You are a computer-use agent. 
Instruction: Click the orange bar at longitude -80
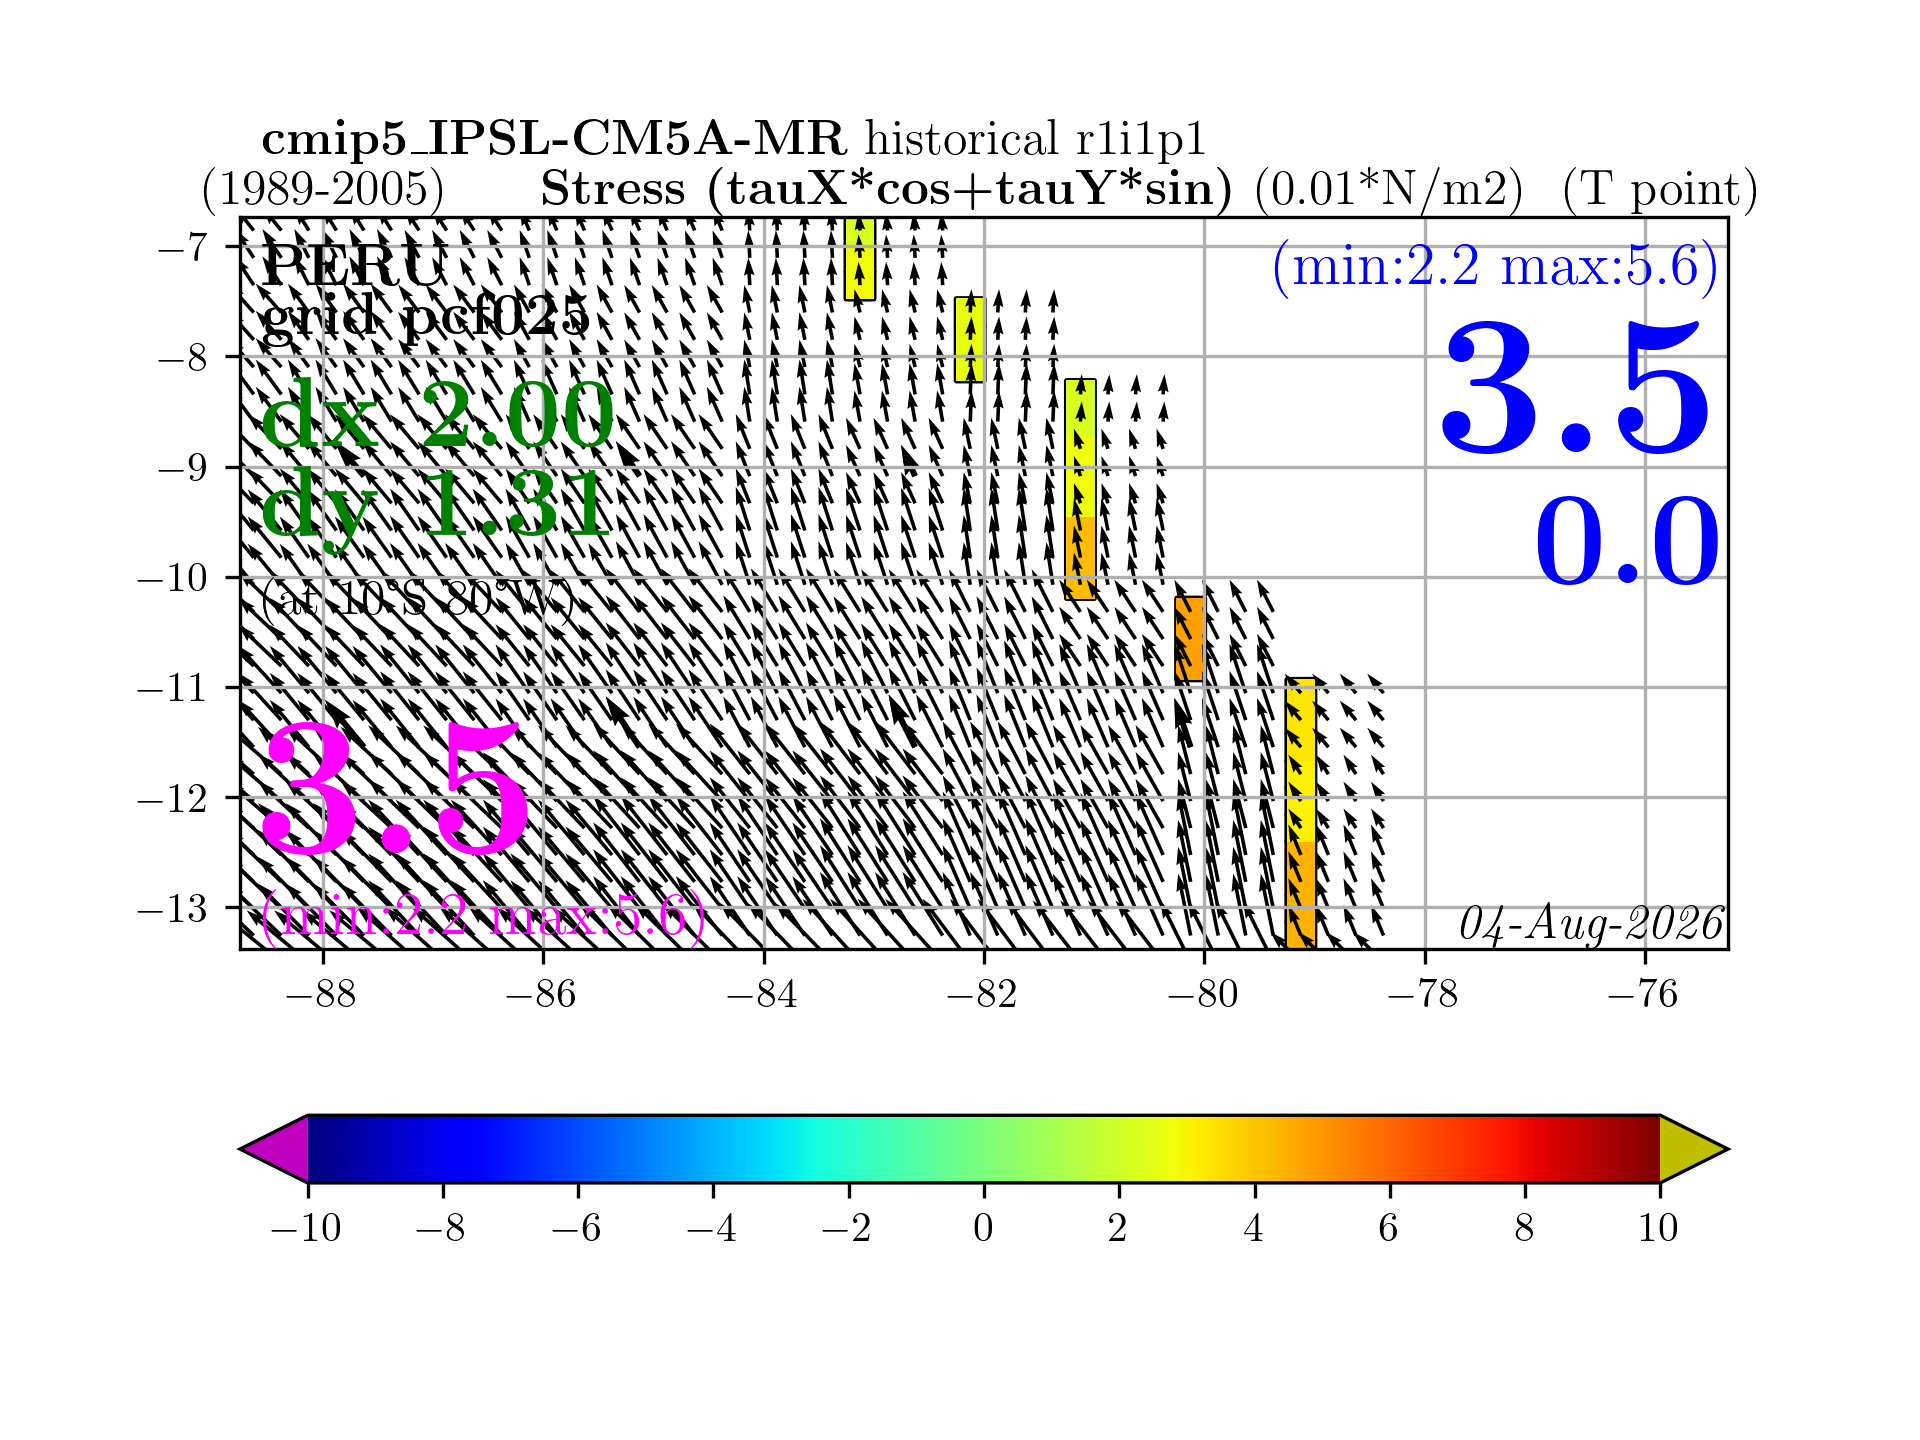pyautogui.click(x=1189, y=639)
